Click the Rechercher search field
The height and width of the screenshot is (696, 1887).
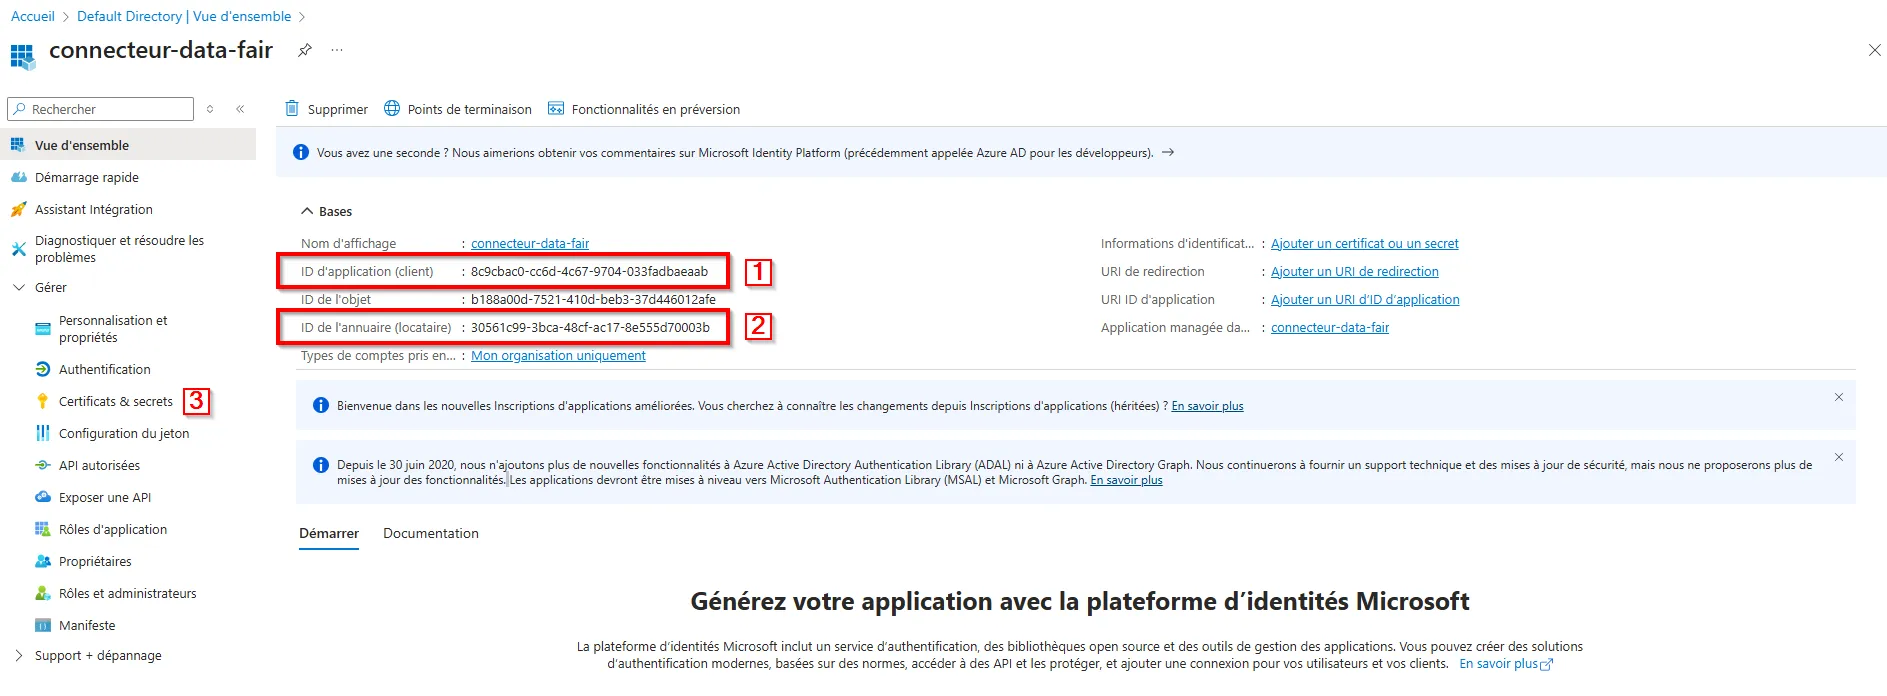pyautogui.click(x=100, y=109)
